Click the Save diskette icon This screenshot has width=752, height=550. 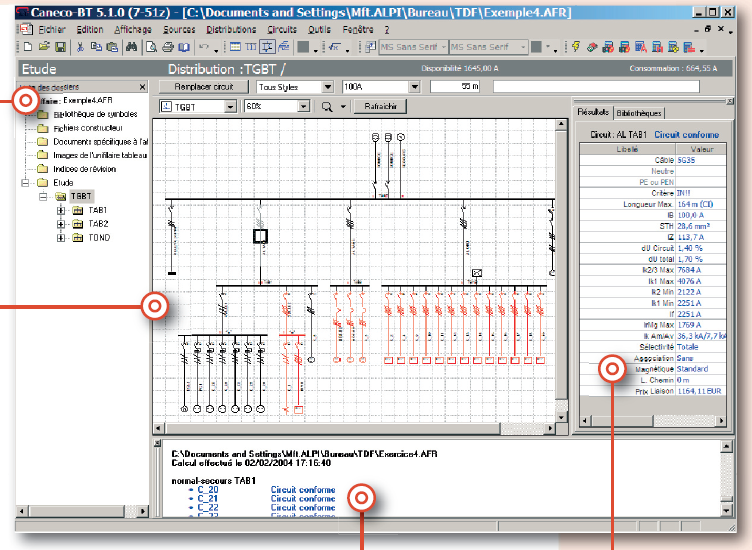click(60, 47)
